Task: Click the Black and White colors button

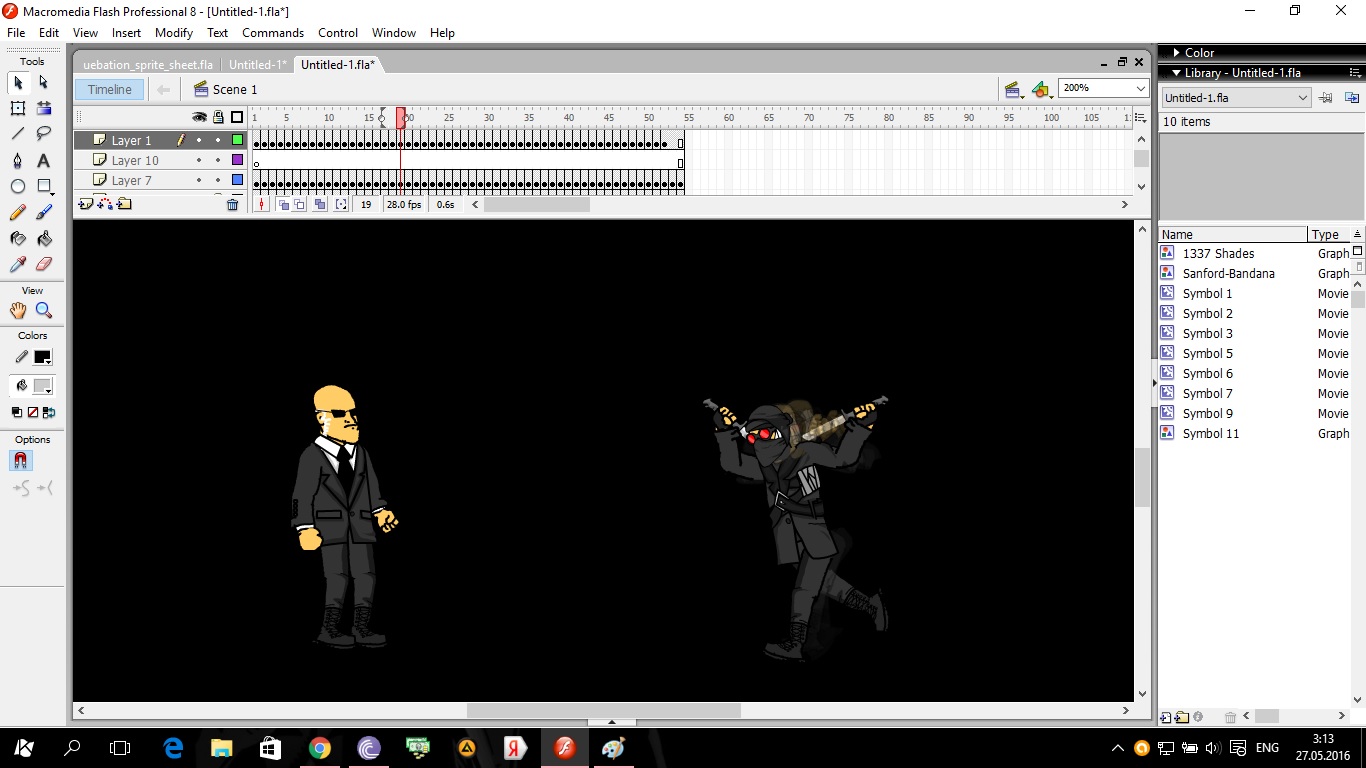Action: 17,412
